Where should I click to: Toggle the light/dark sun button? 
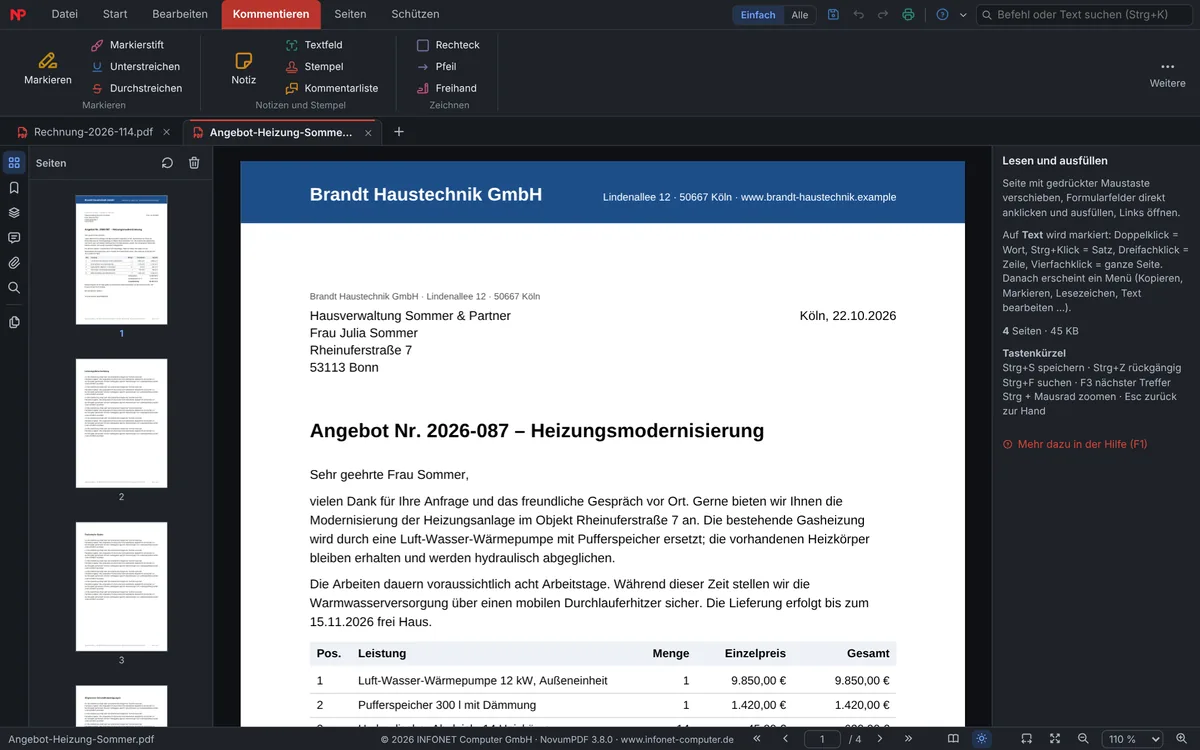(982, 739)
